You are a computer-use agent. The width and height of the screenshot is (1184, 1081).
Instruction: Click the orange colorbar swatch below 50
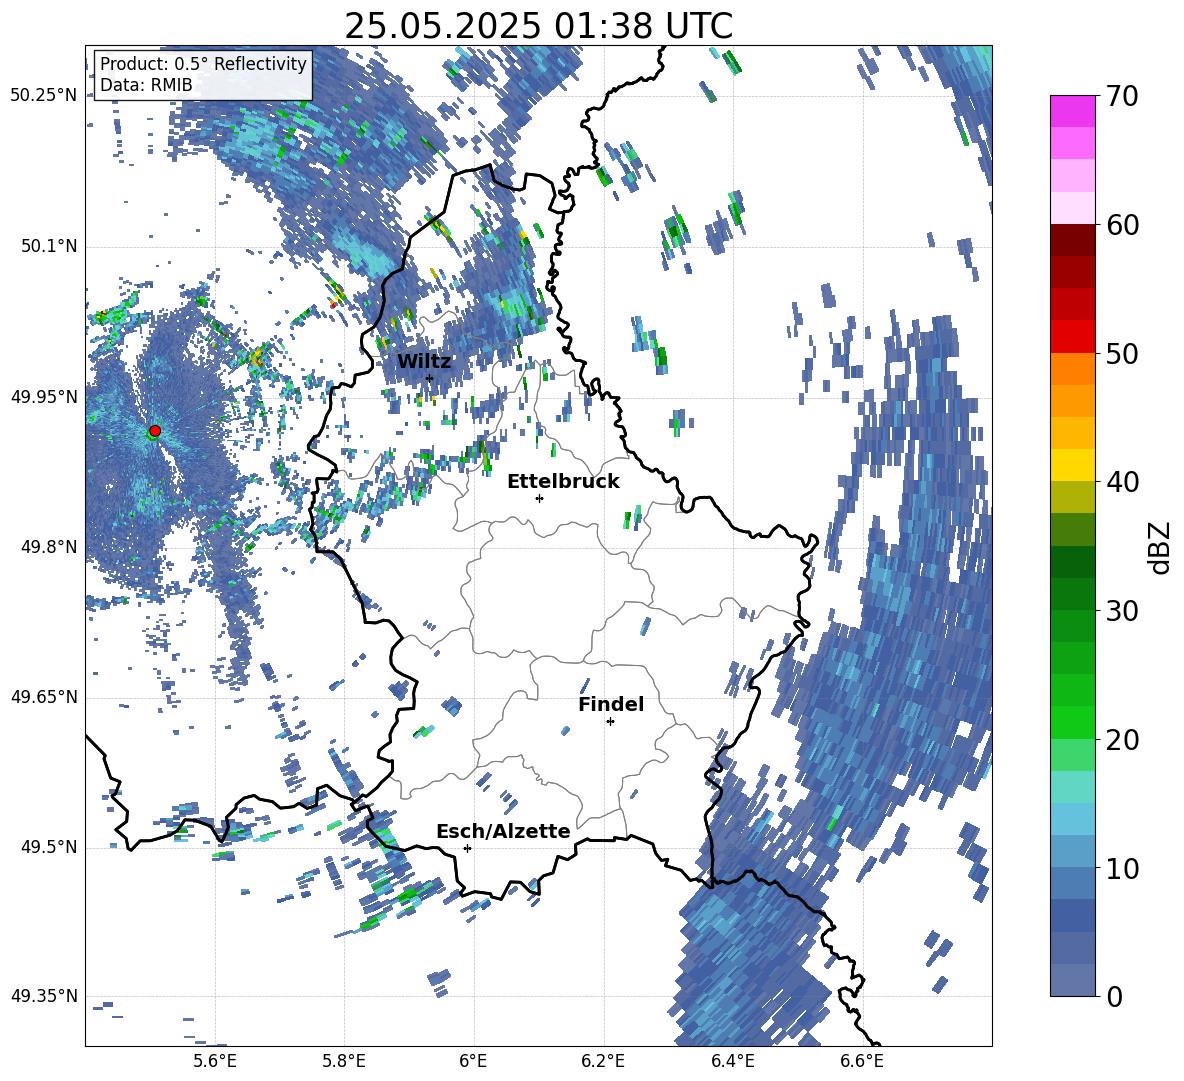click(x=1072, y=369)
